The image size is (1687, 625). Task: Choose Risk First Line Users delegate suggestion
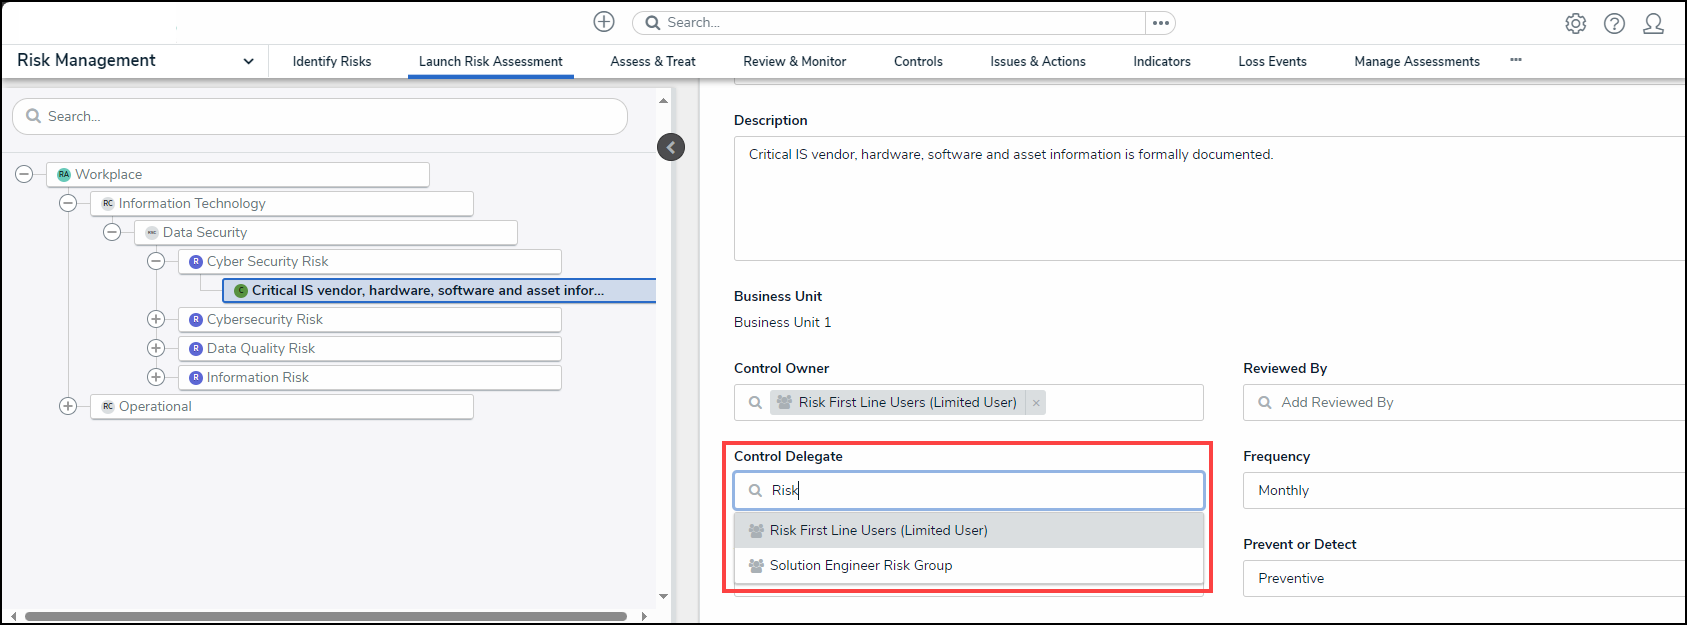(x=878, y=531)
